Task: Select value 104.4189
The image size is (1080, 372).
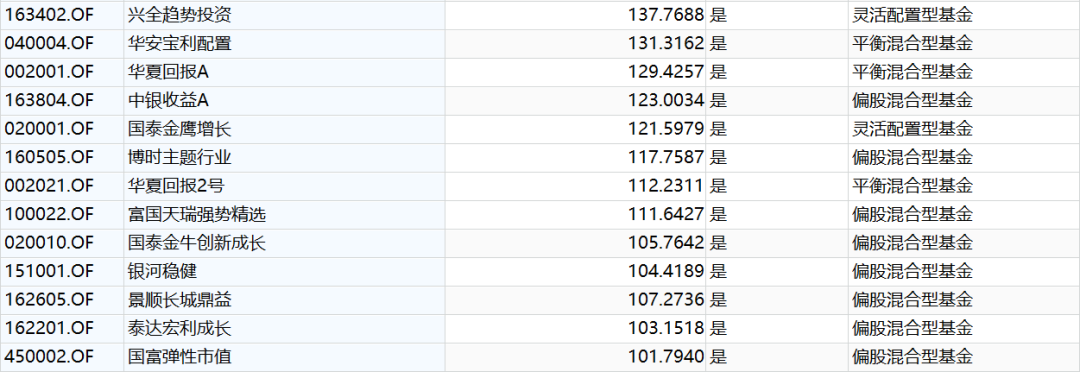Action: [x=666, y=271]
